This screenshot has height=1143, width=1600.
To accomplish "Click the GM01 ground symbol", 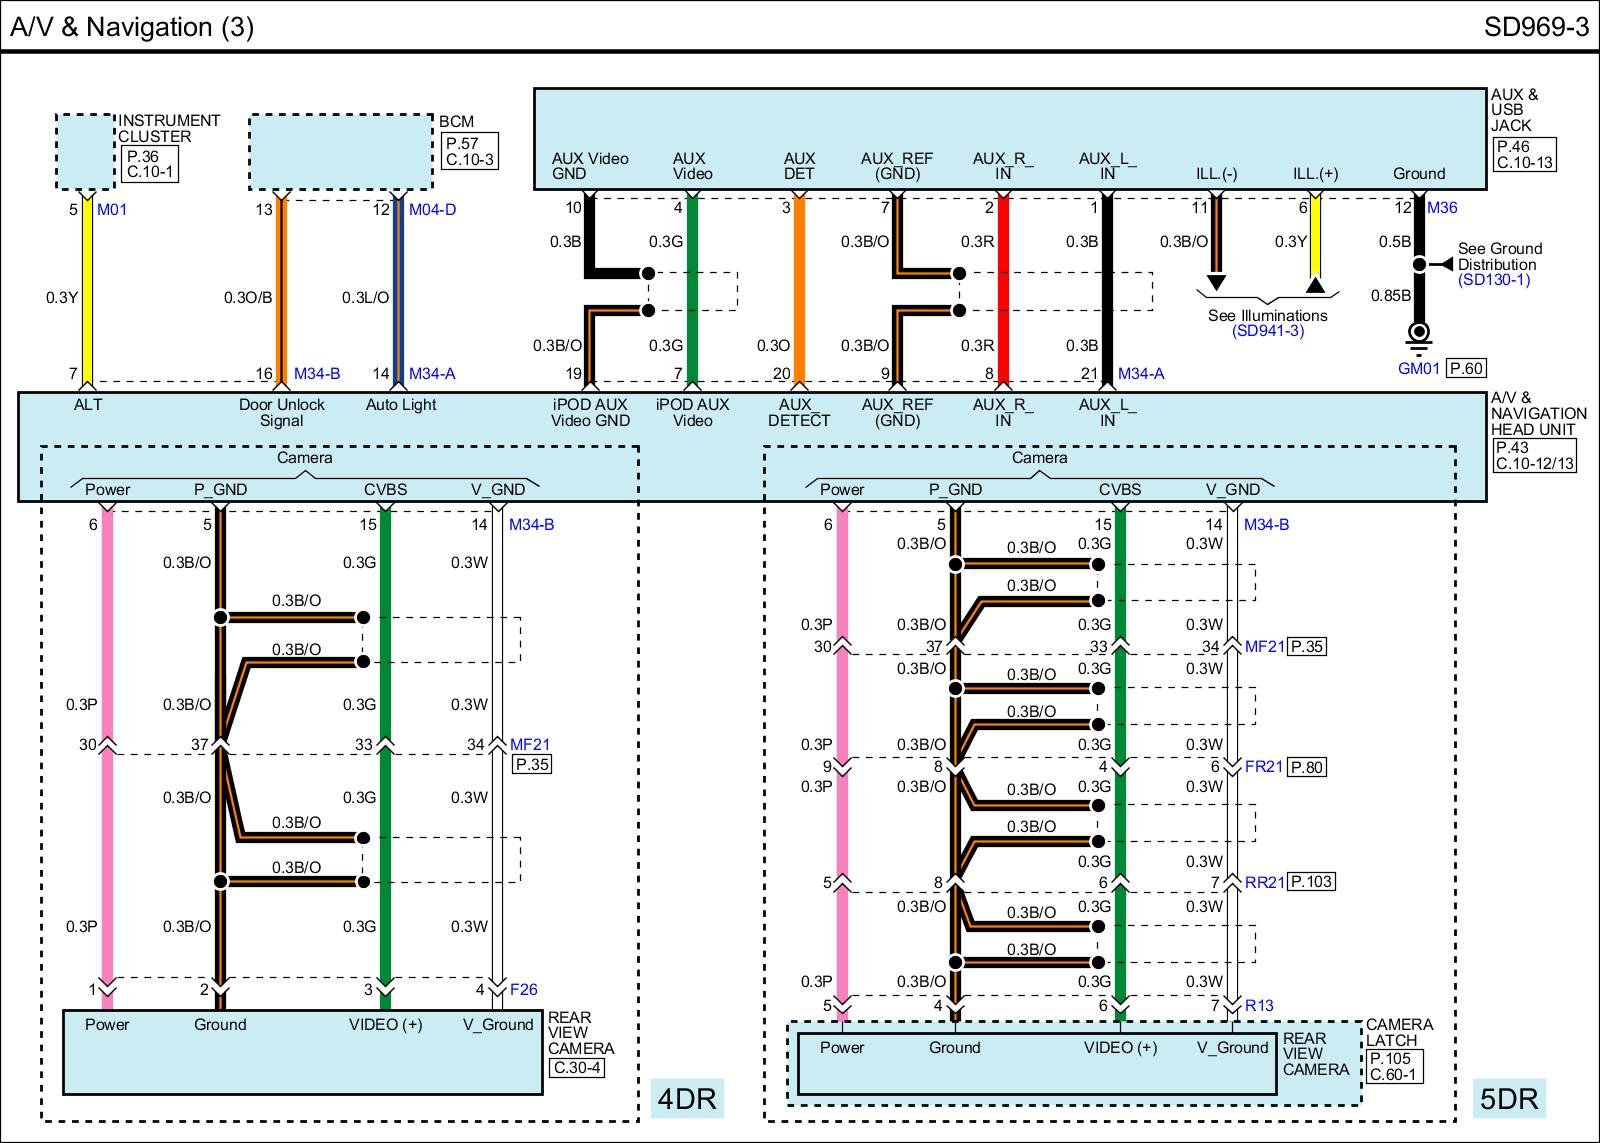I will click(x=1418, y=335).
